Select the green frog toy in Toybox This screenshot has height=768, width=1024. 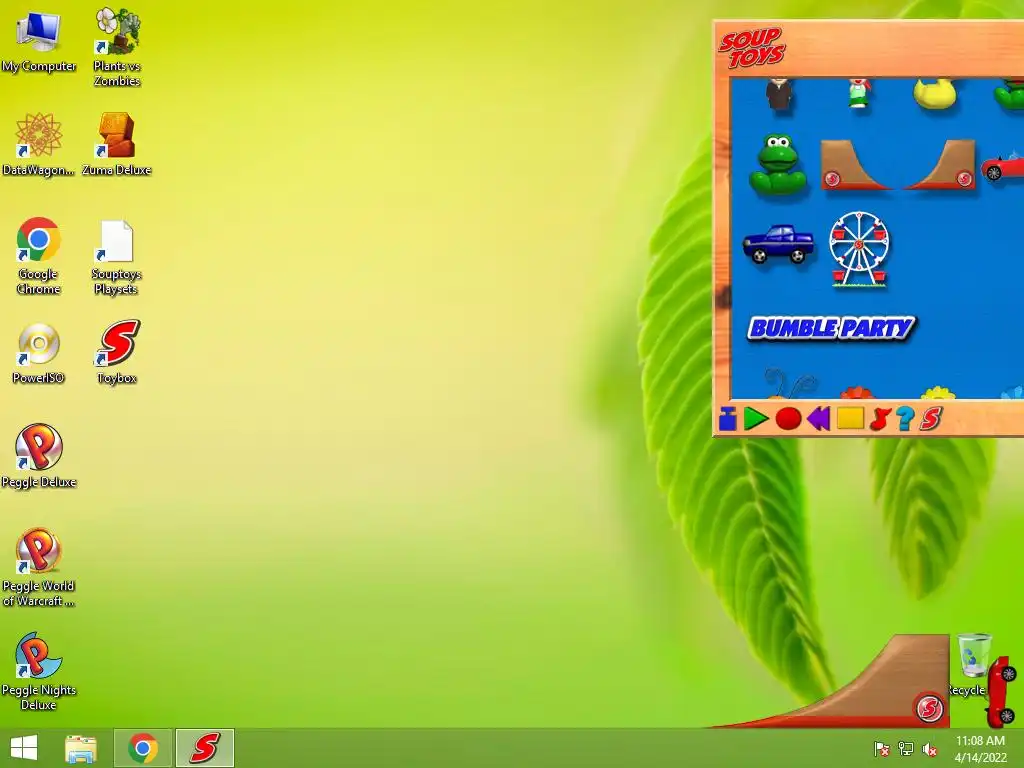777,165
